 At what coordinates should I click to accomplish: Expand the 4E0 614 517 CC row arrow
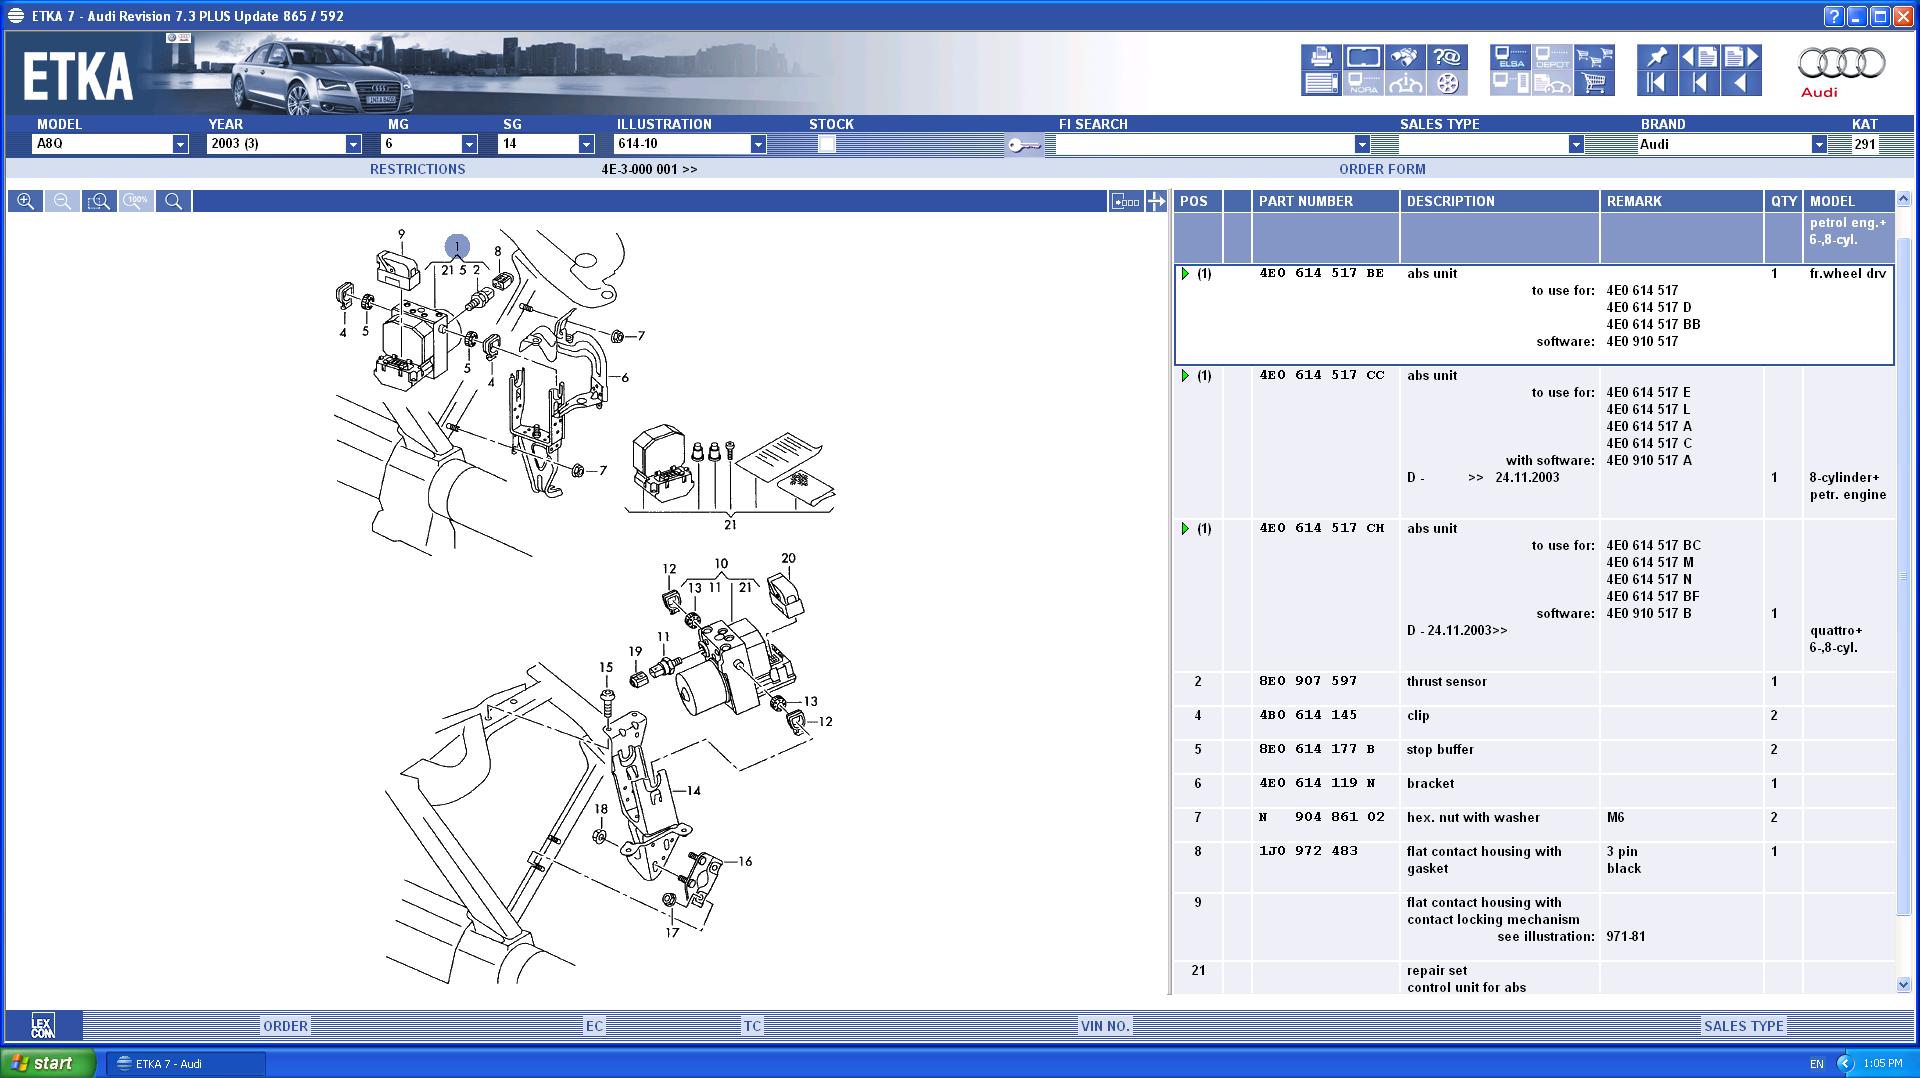click(1186, 375)
